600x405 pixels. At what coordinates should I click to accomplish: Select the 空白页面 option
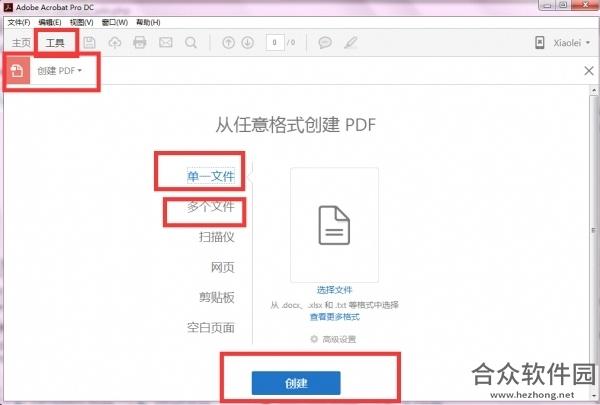tap(211, 327)
